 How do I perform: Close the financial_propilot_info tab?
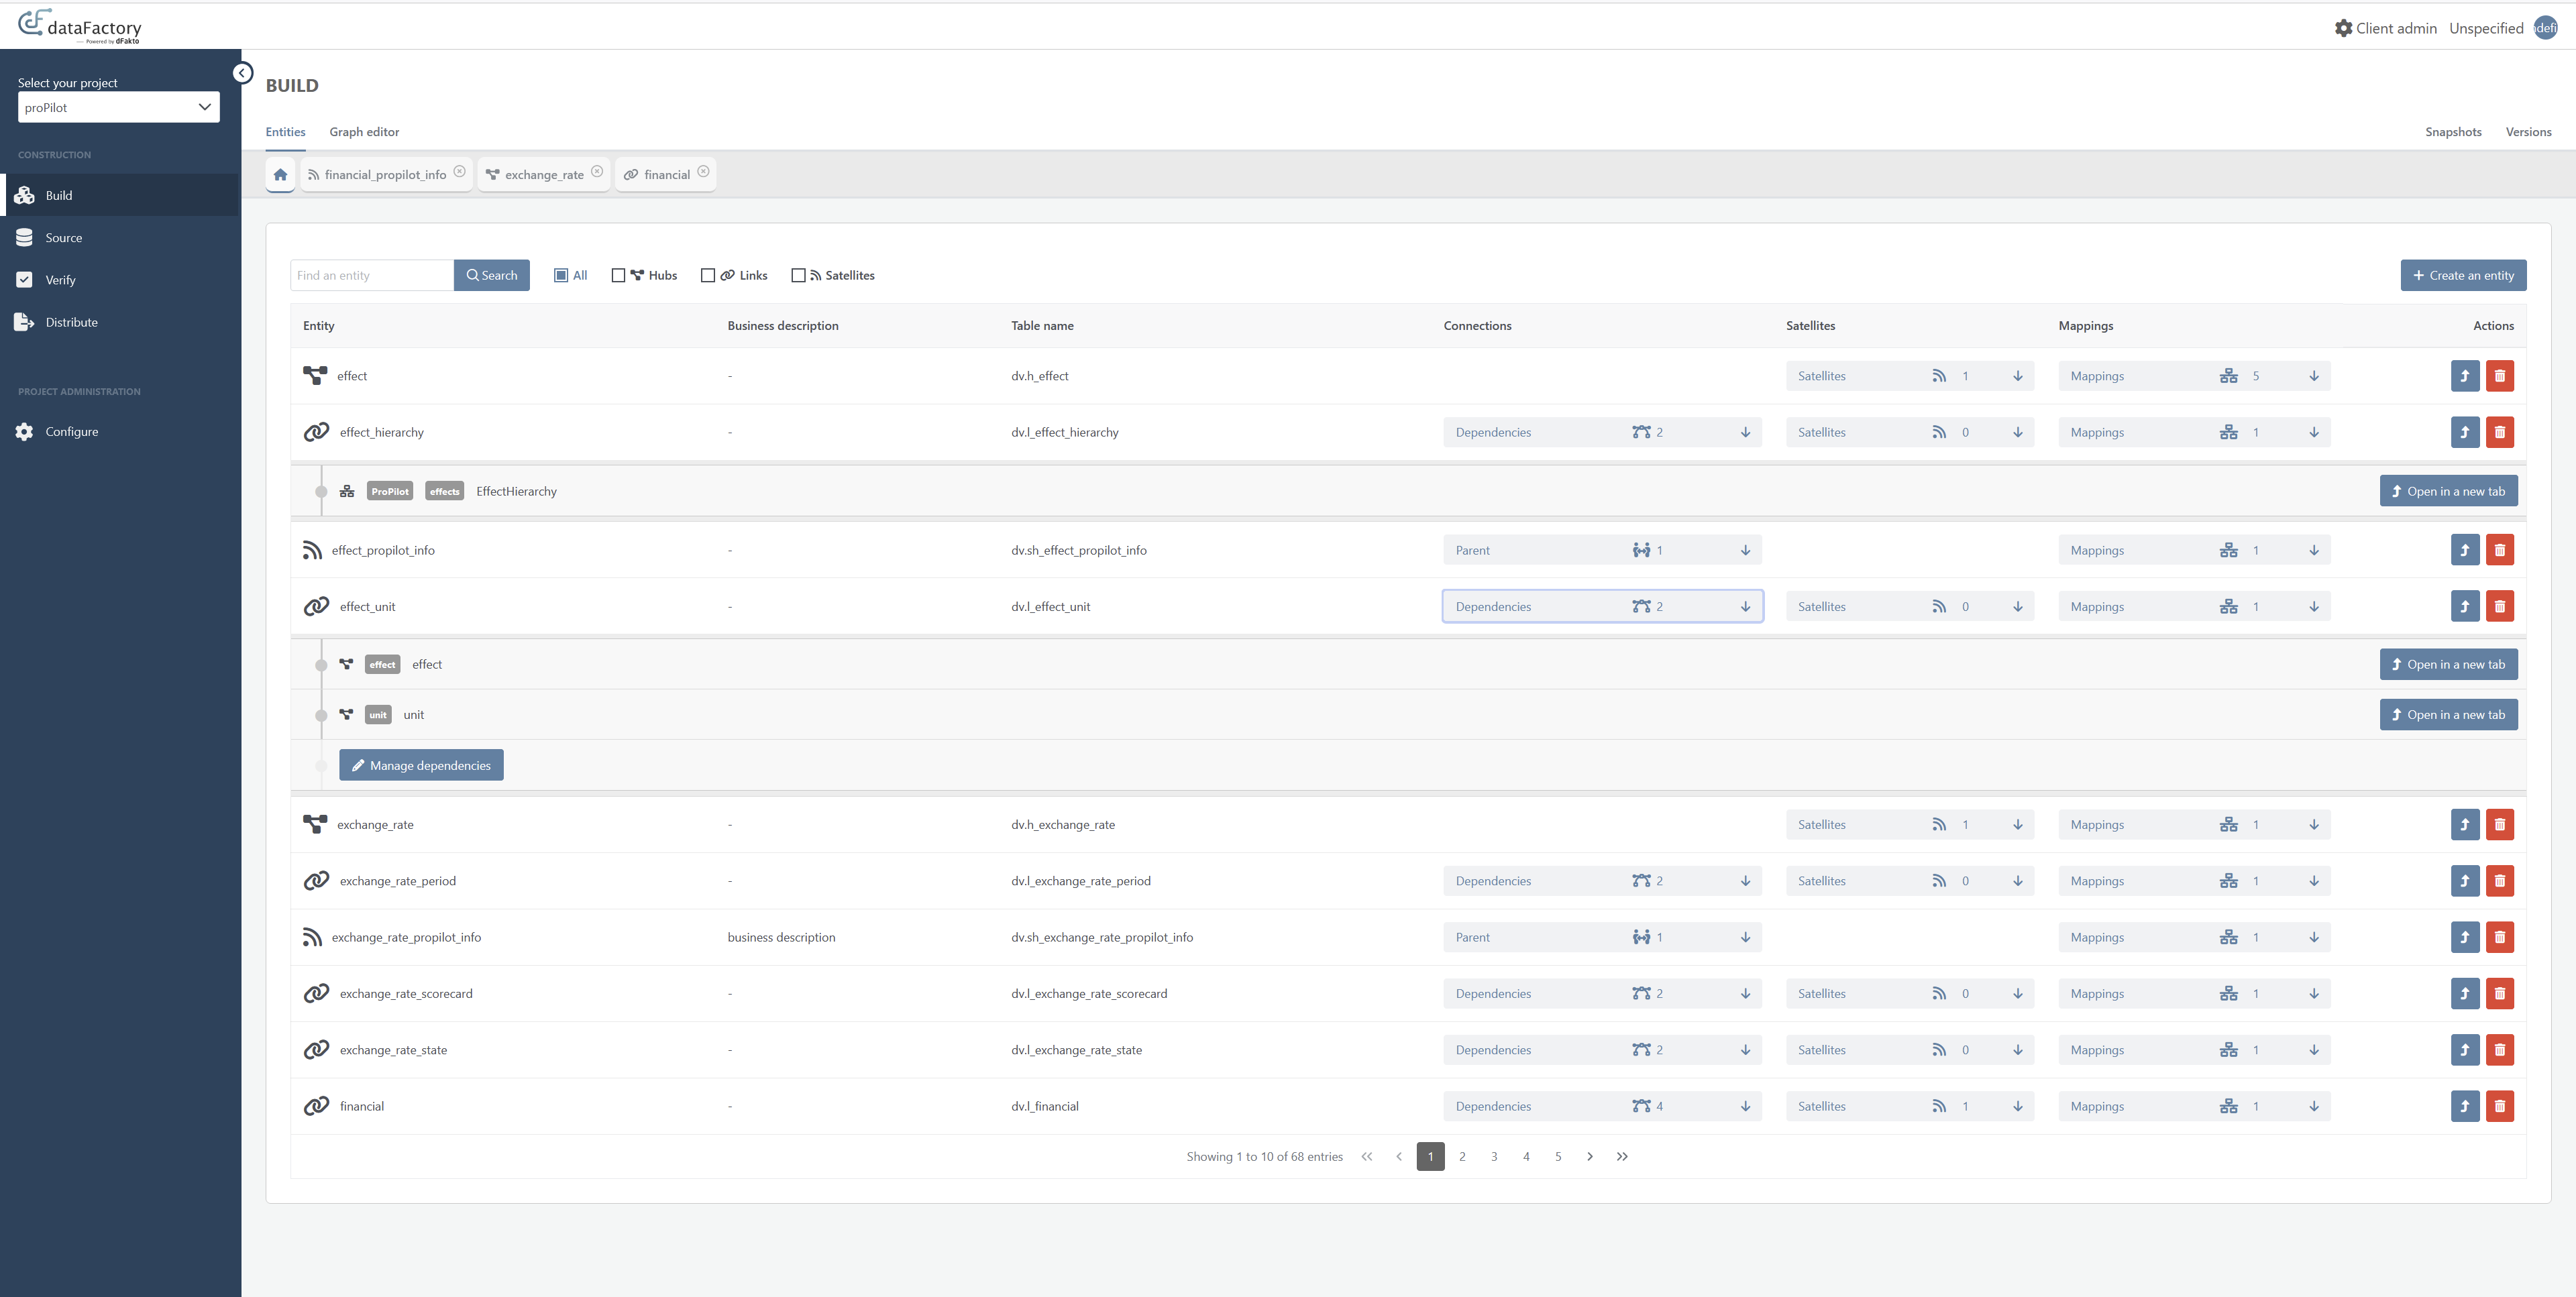(460, 172)
